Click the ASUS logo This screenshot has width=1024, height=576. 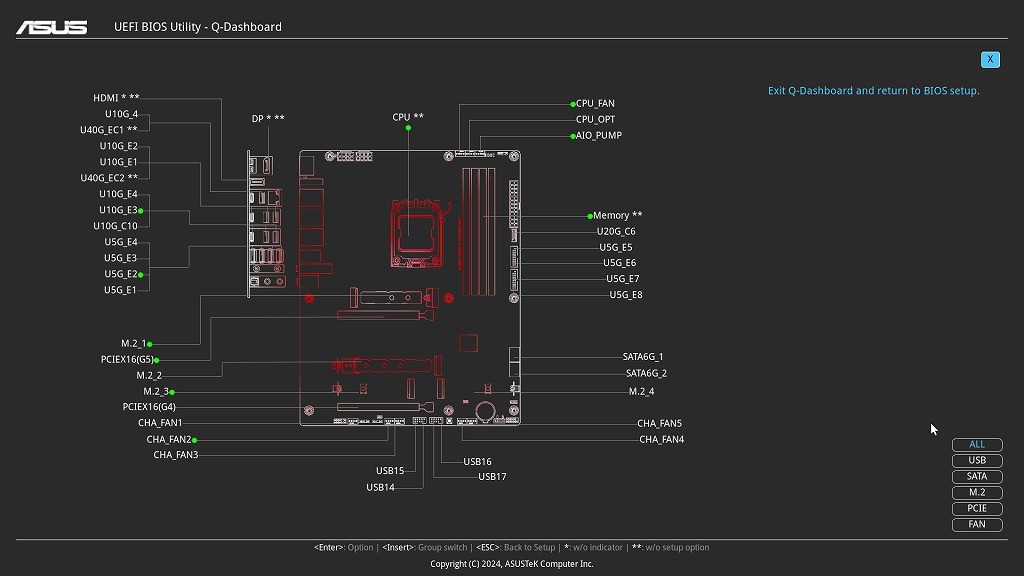coord(51,27)
